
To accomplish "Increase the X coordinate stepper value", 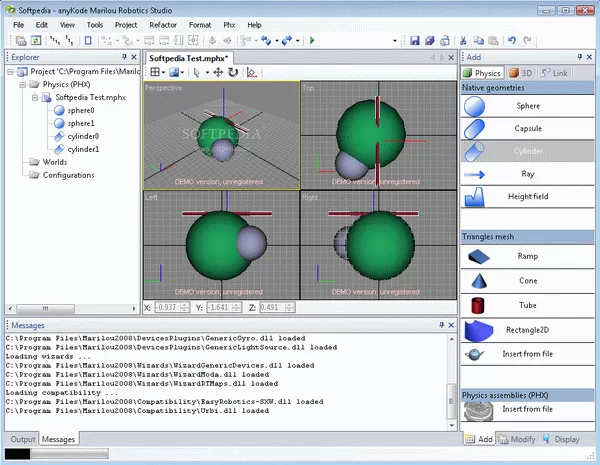I will click(185, 305).
